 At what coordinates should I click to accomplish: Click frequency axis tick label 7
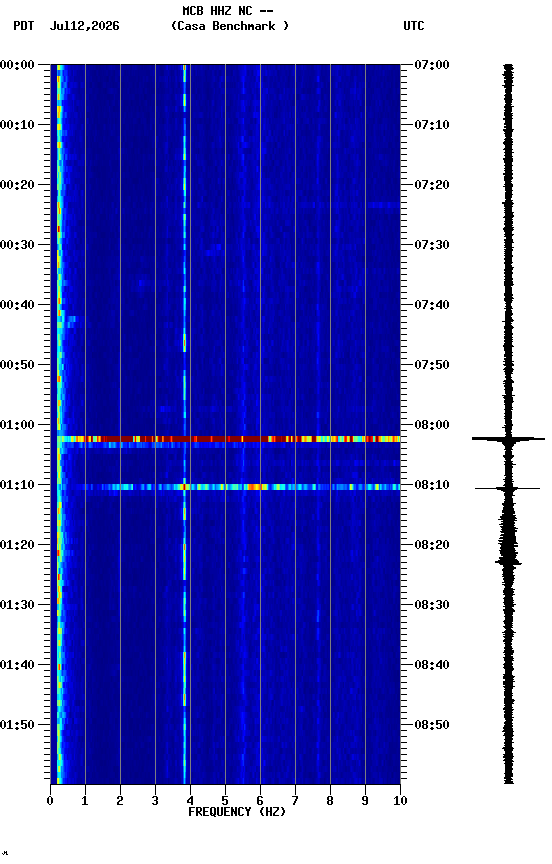pos(295,801)
